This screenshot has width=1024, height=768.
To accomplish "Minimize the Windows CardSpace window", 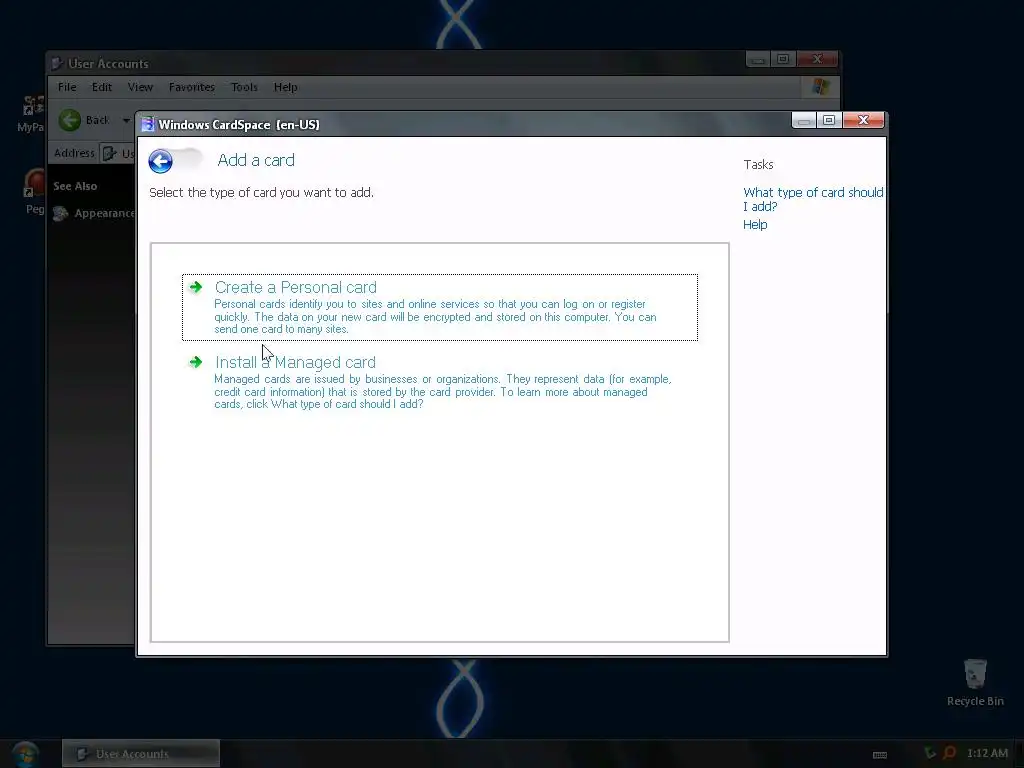I will (804, 120).
